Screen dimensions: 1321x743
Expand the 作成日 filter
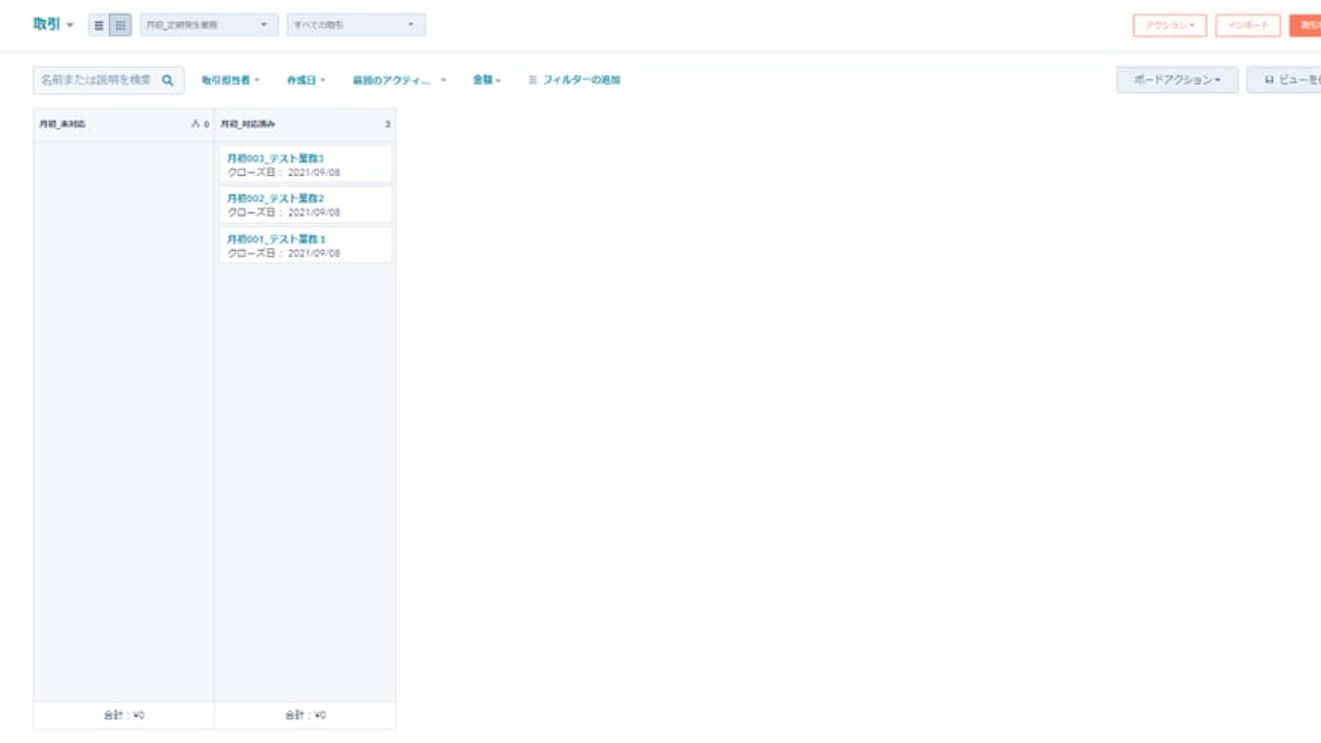click(306, 80)
